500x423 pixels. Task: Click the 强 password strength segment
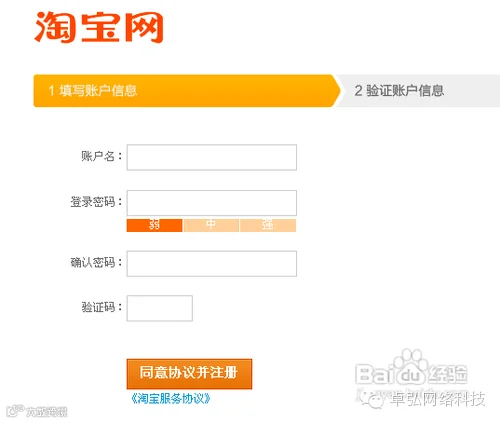click(x=268, y=225)
